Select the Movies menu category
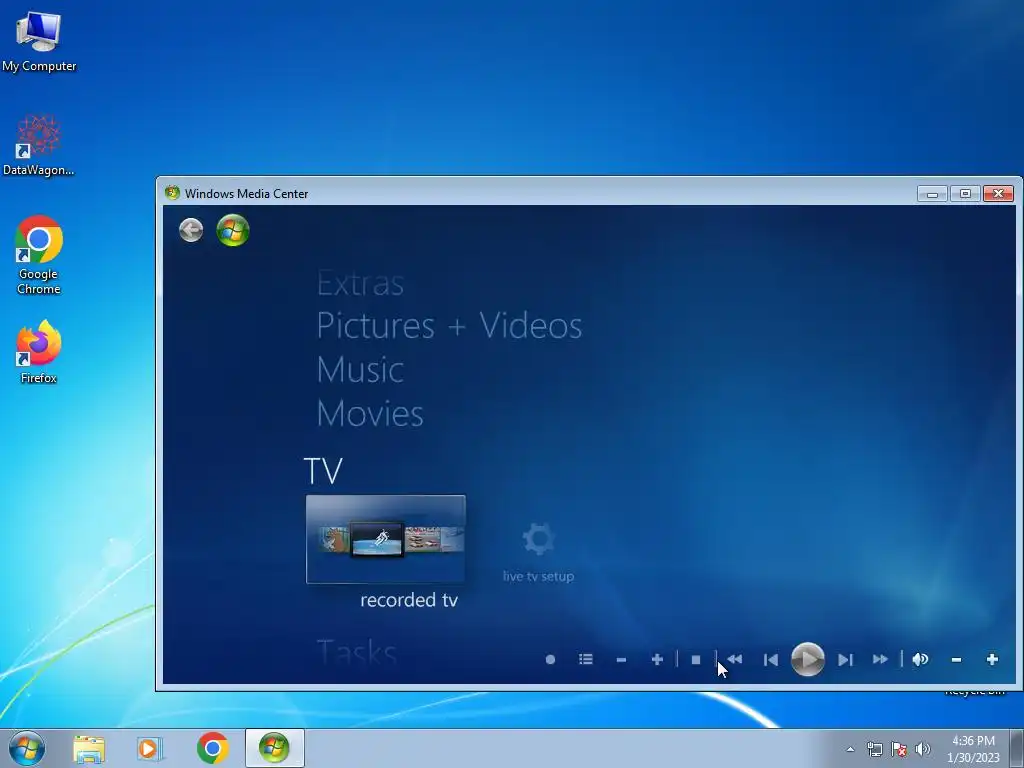Viewport: 1024px width, 768px height. 370,413
